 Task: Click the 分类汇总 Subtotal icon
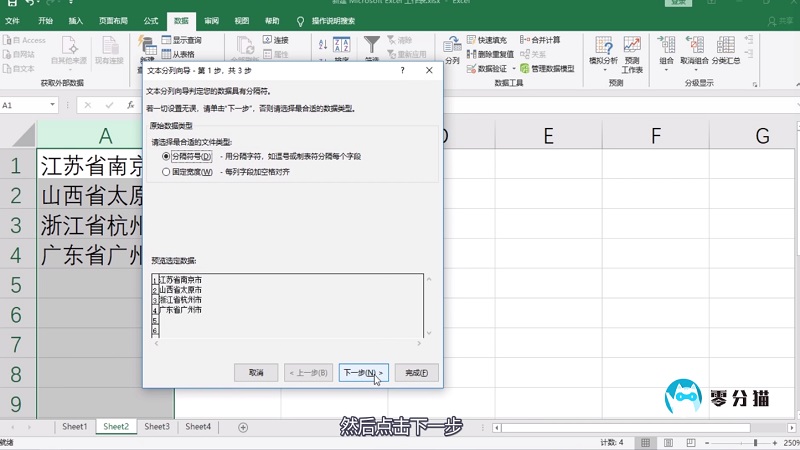(726, 50)
